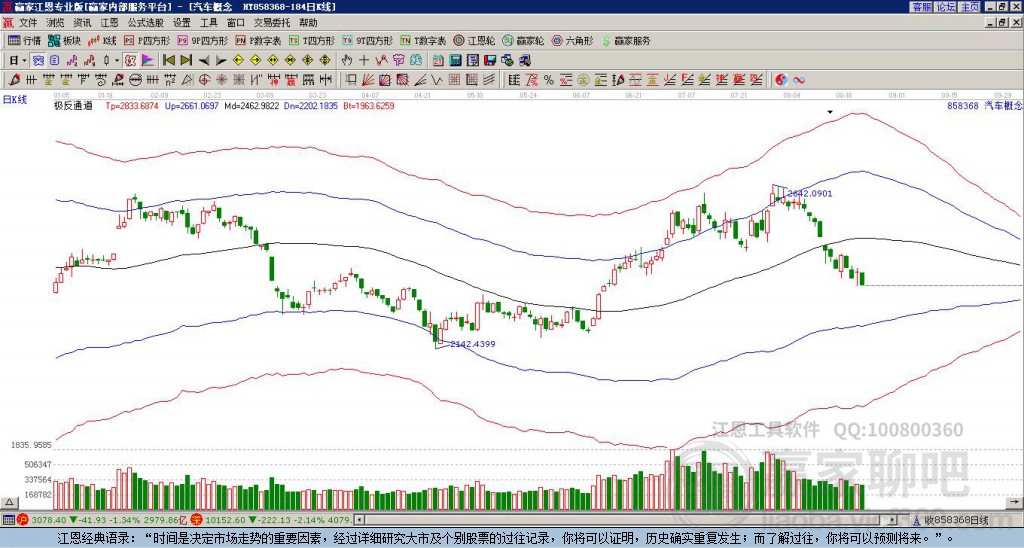Click Tp=2833.6874 indicator value

point(131,105)
